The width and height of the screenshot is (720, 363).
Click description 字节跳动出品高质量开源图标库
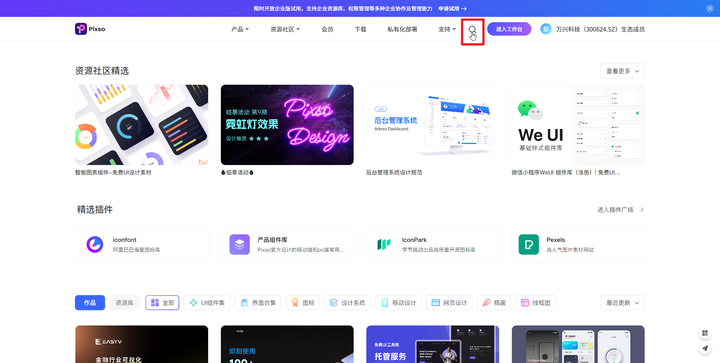pyautogui.click(x=439, y=250)
